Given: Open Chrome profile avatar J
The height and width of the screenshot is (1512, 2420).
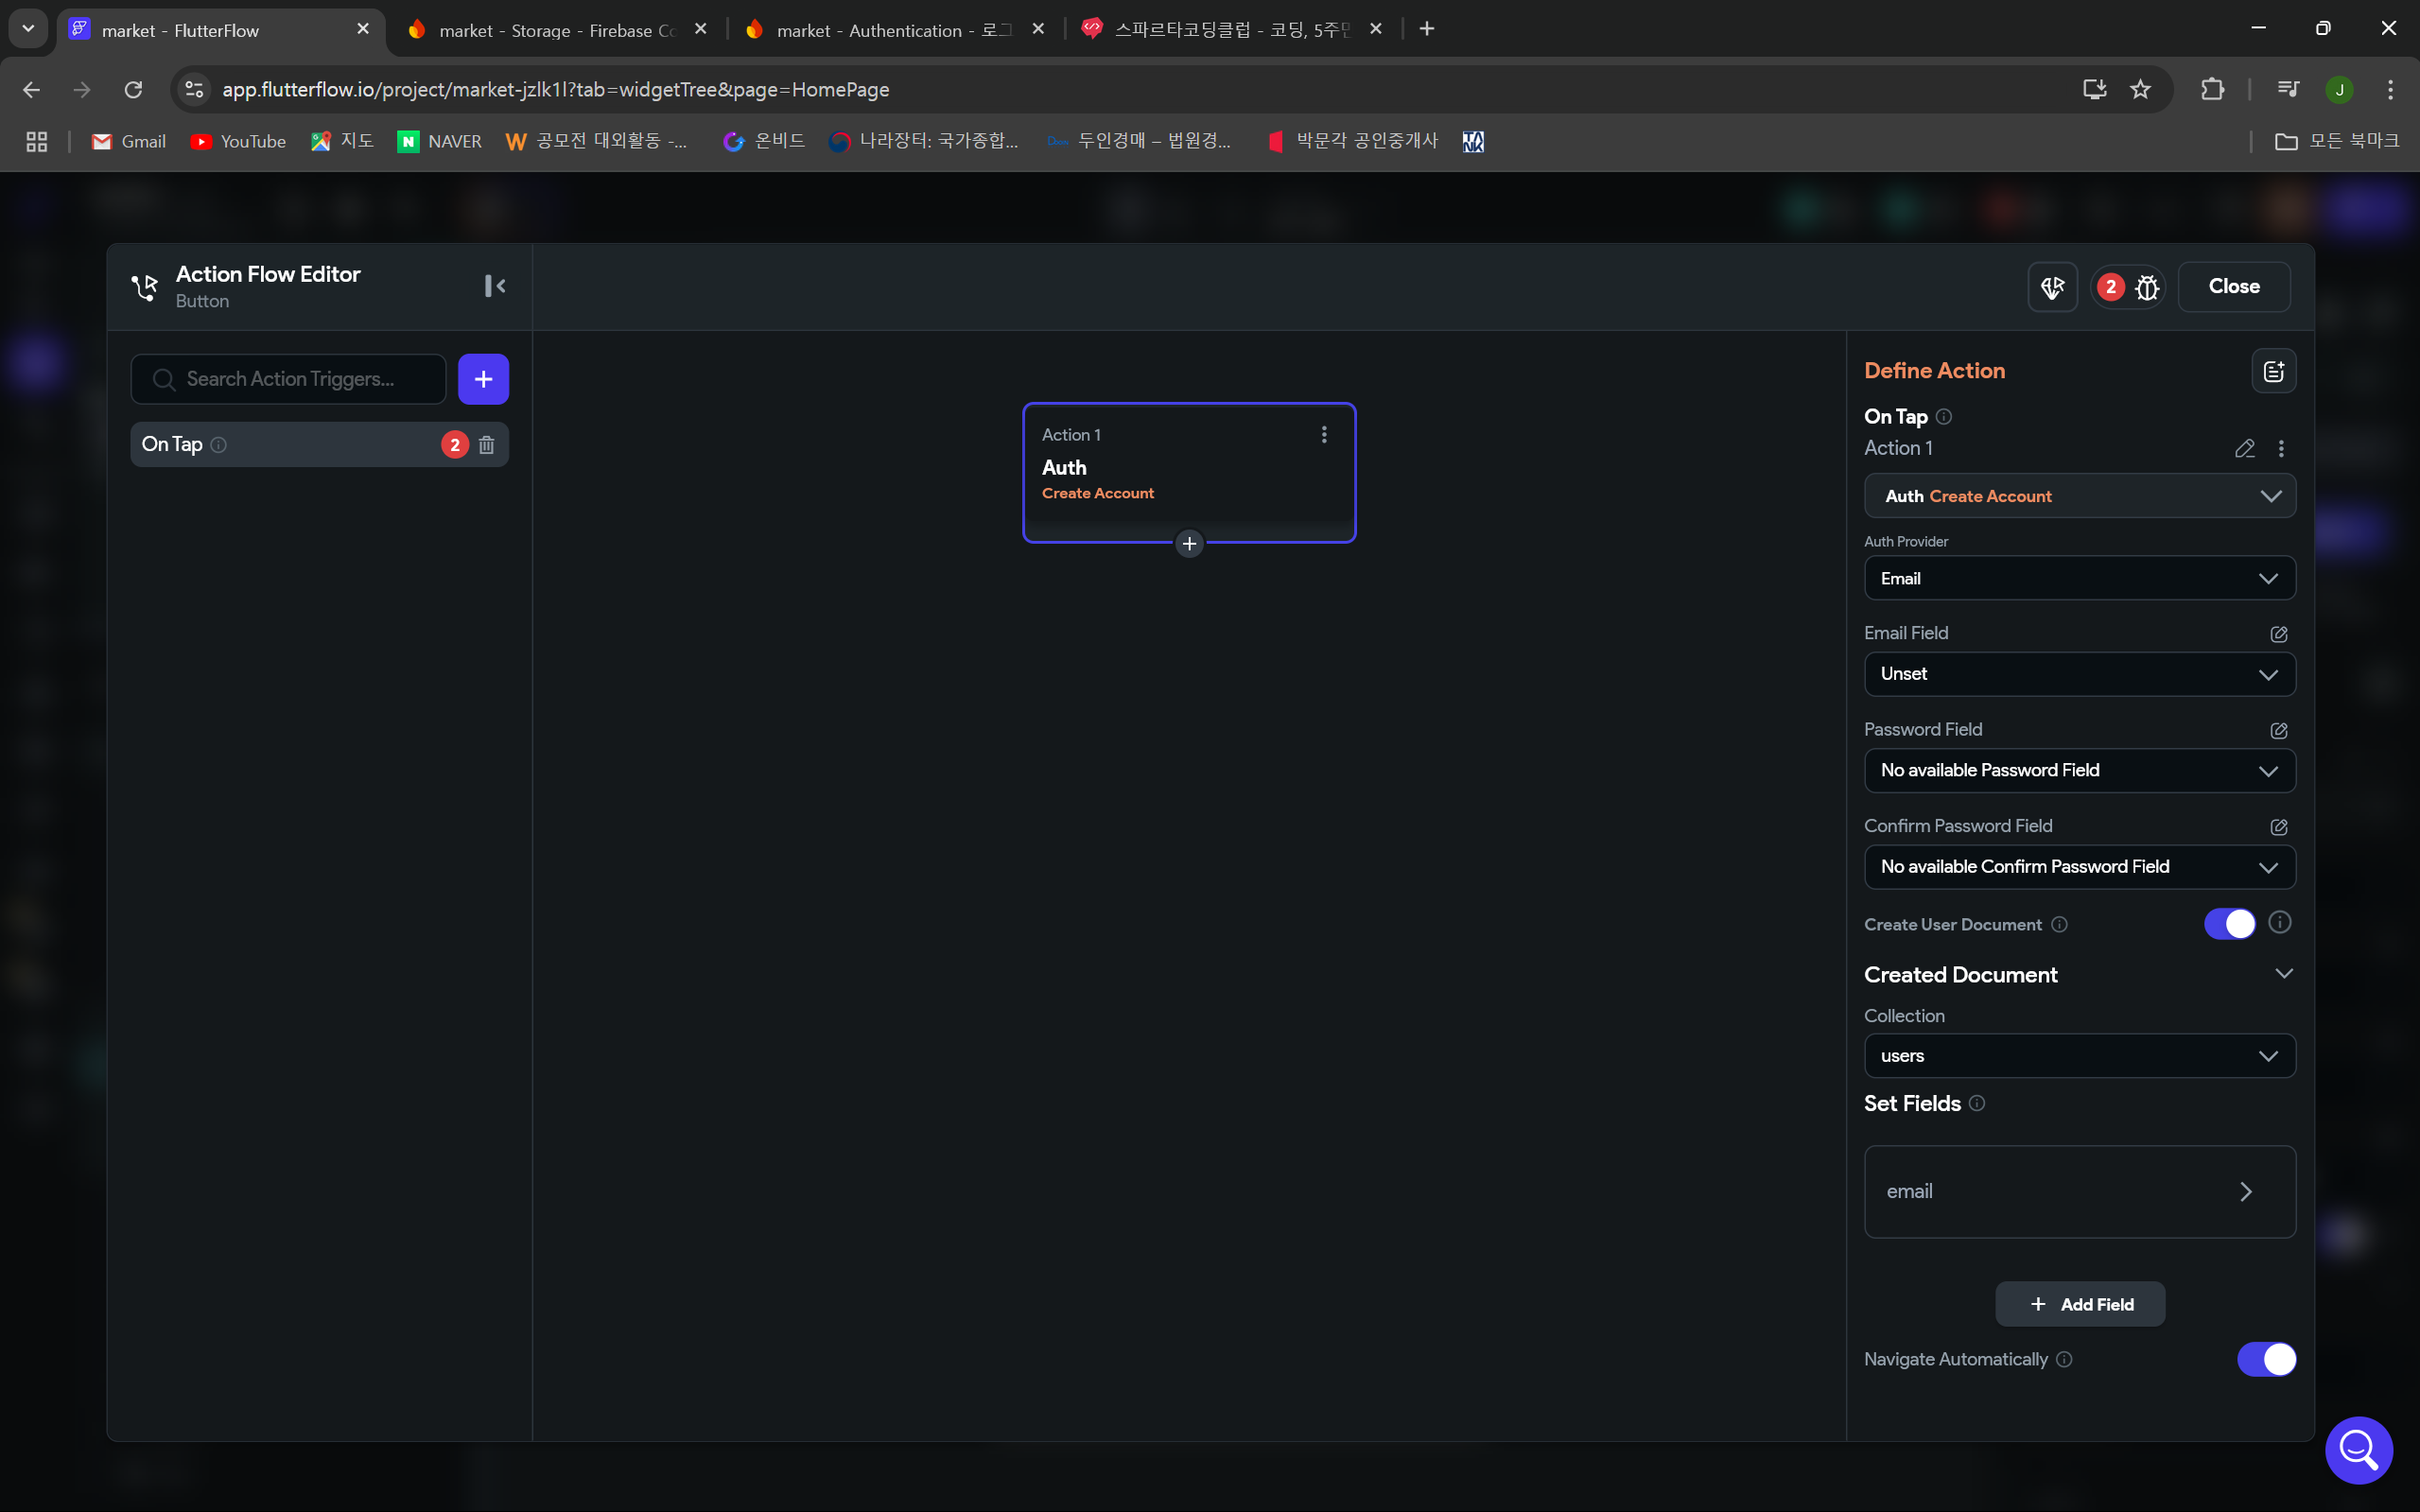Looking at the screenshot, I should tap(2339, 90).
